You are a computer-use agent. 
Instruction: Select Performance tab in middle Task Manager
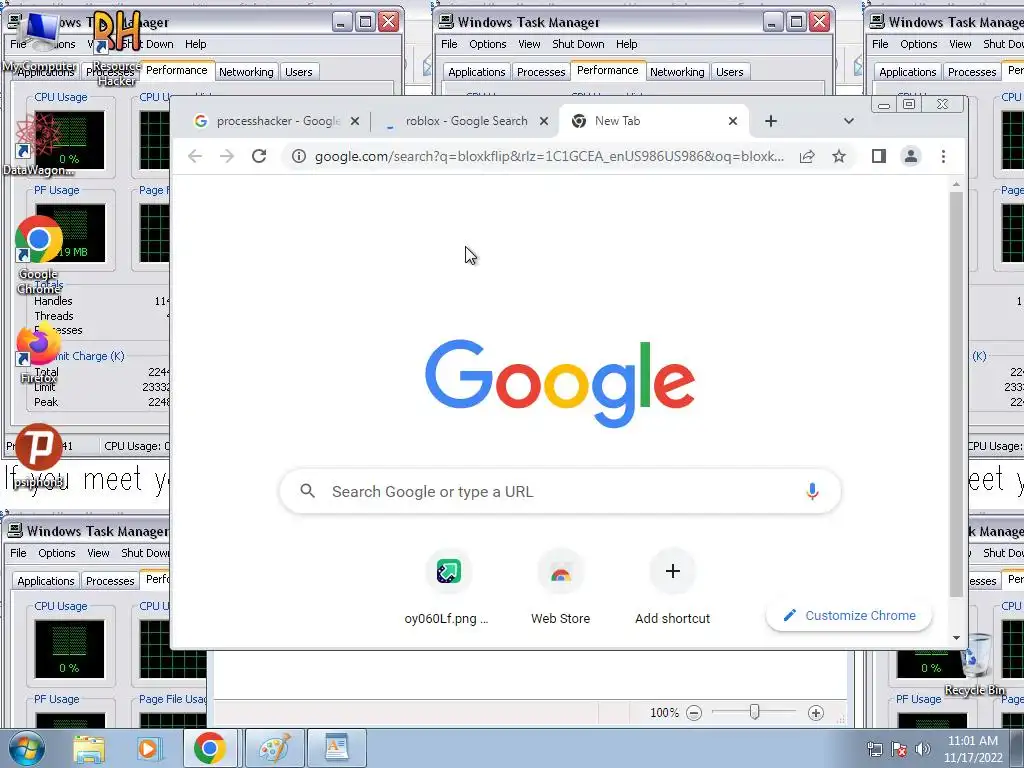[607, 71]
